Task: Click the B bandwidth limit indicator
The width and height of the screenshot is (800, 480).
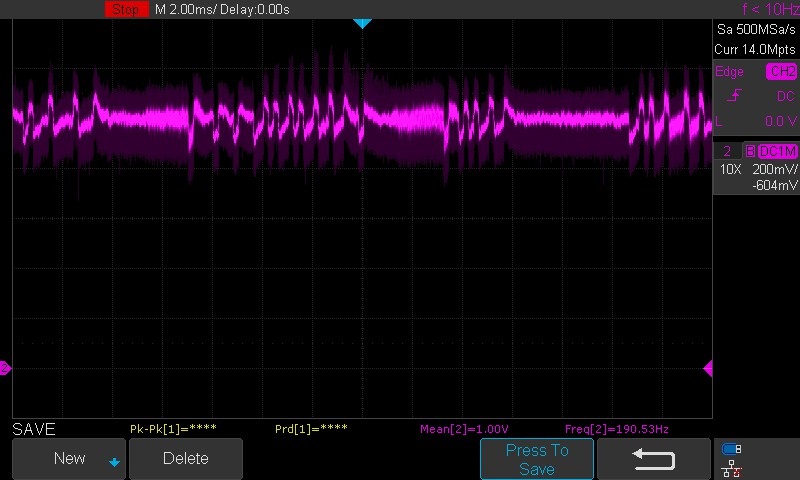Action: tap(750, 151)
